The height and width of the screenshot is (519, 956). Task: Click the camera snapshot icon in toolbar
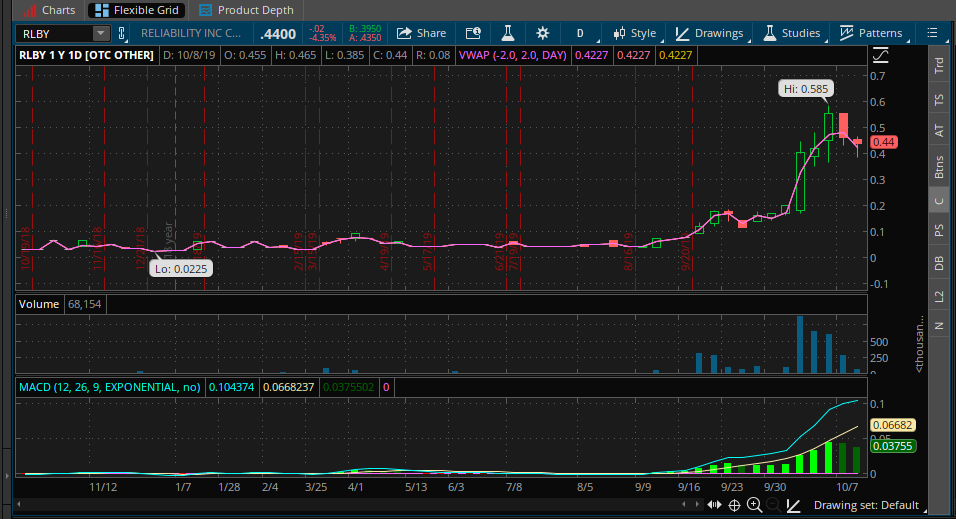pyautogui.click(x=475, y=33)
